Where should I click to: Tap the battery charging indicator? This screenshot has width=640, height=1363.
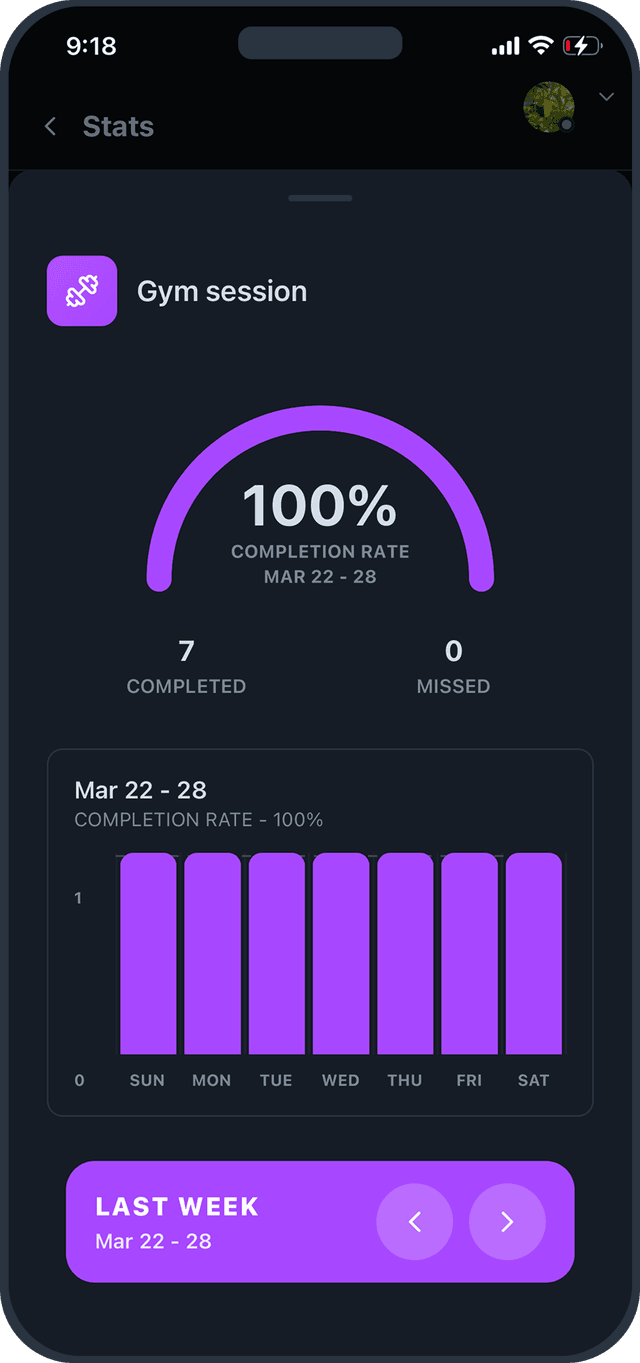pyautogui.click(x=582, y=45)
